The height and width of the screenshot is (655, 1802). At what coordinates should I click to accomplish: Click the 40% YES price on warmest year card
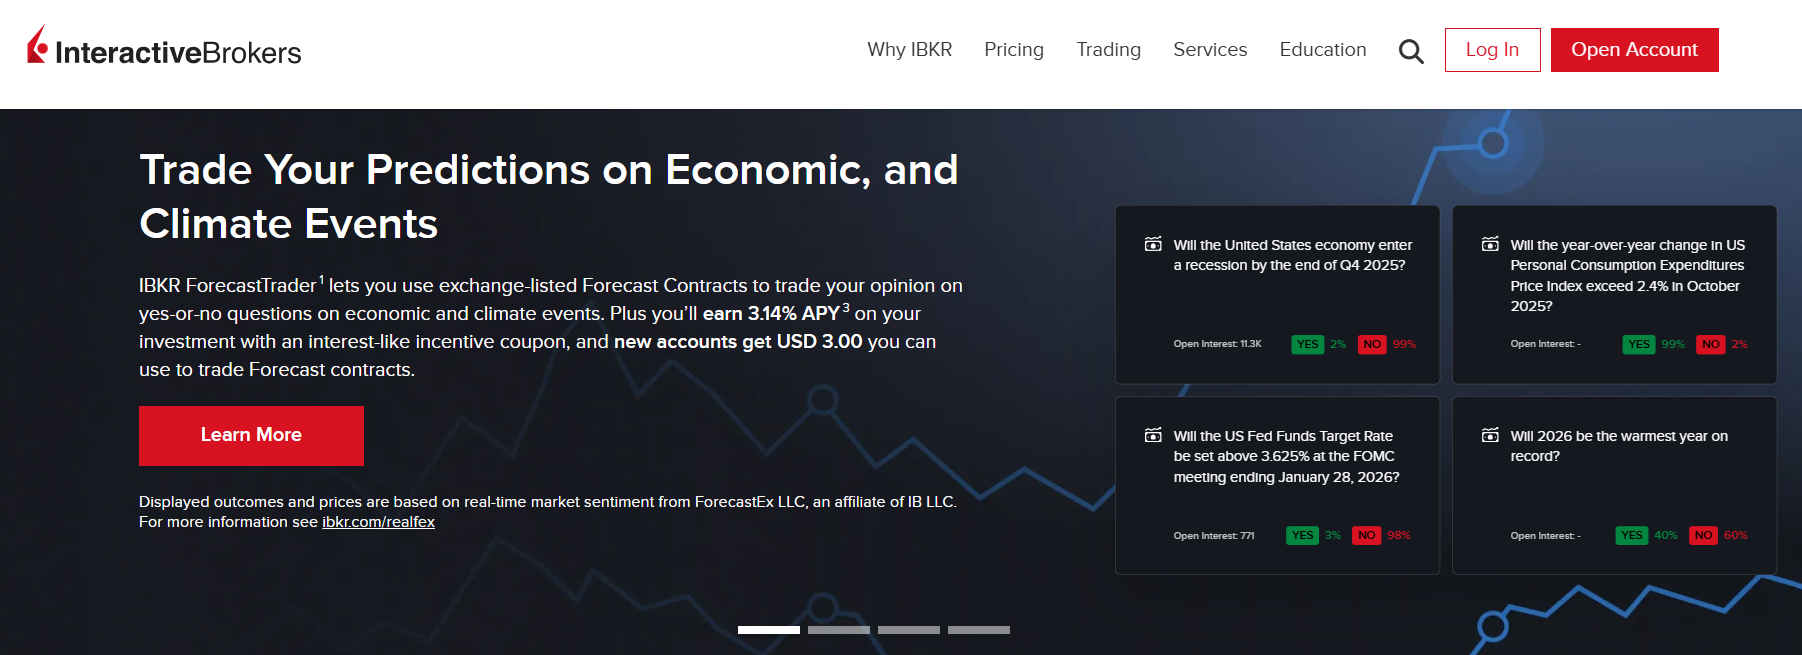click(x=1666, y=535)
